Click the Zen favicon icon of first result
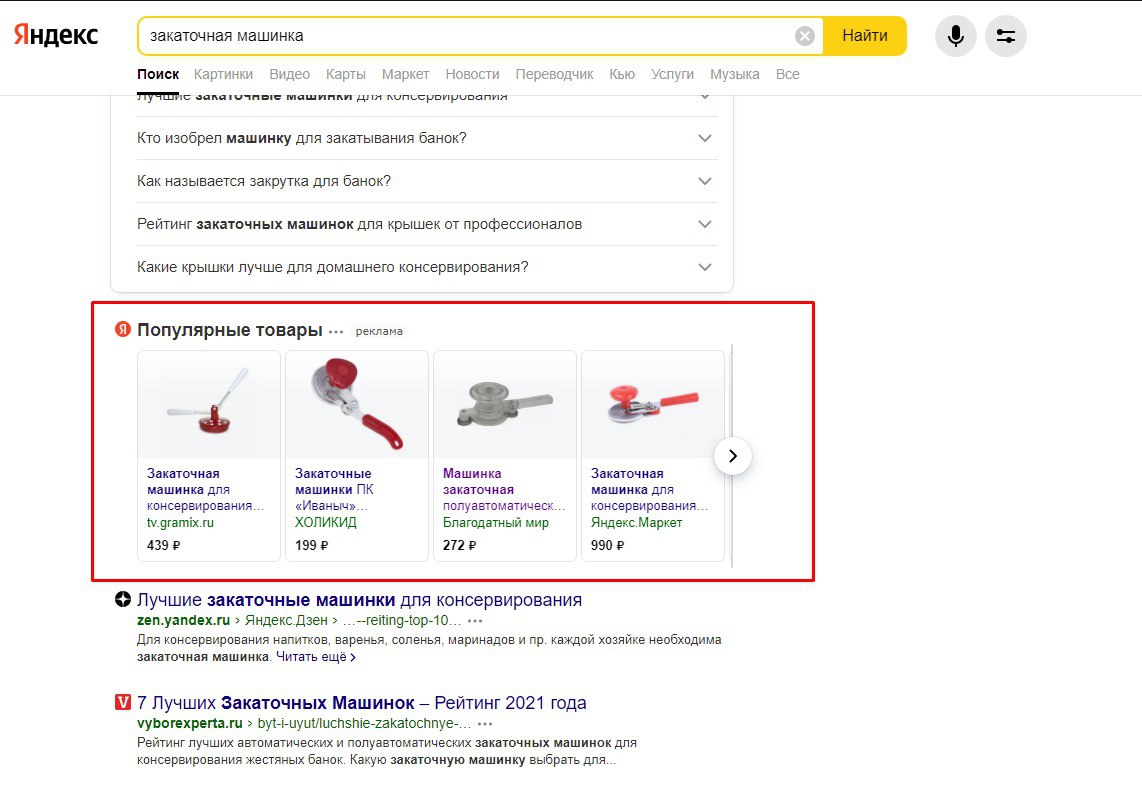 [x=123, y=600]
